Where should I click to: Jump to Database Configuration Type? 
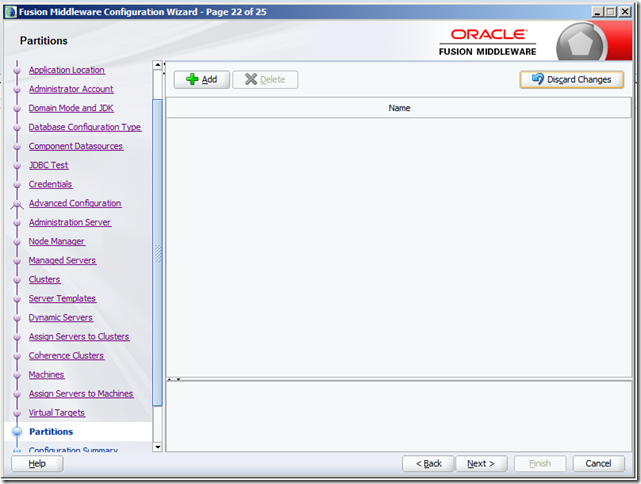click(85, 127)
